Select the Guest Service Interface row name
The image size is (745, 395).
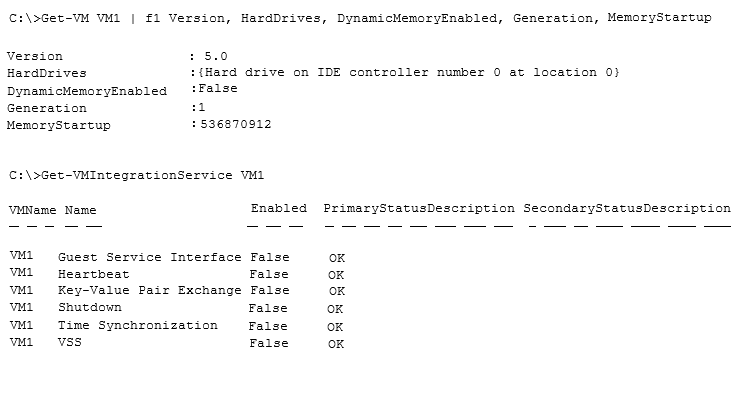[x=150, y=257]
